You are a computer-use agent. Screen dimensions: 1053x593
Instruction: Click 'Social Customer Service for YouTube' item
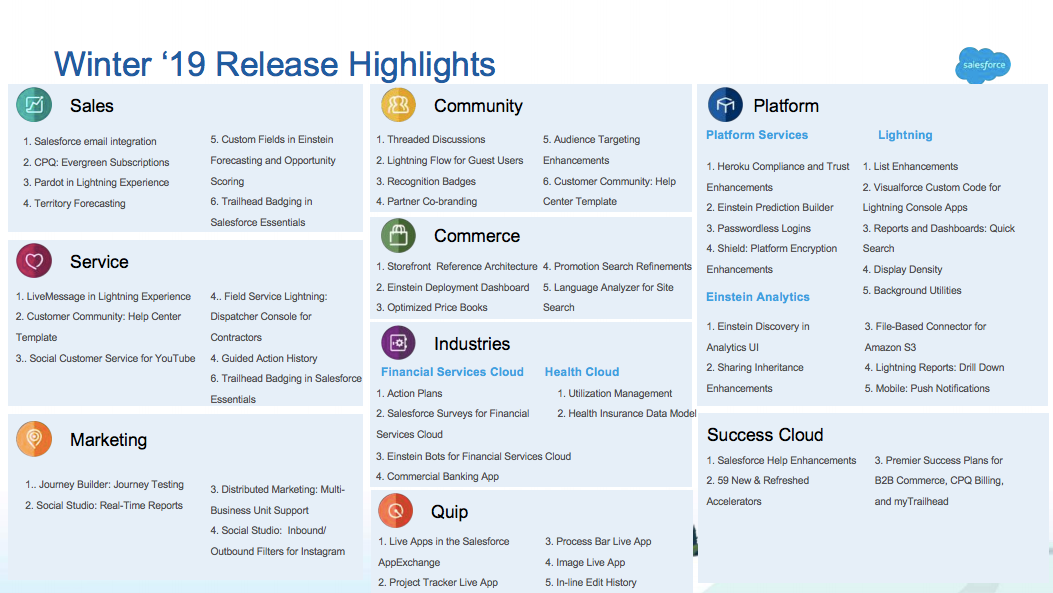pyautogui.click(x=105, y=359)
